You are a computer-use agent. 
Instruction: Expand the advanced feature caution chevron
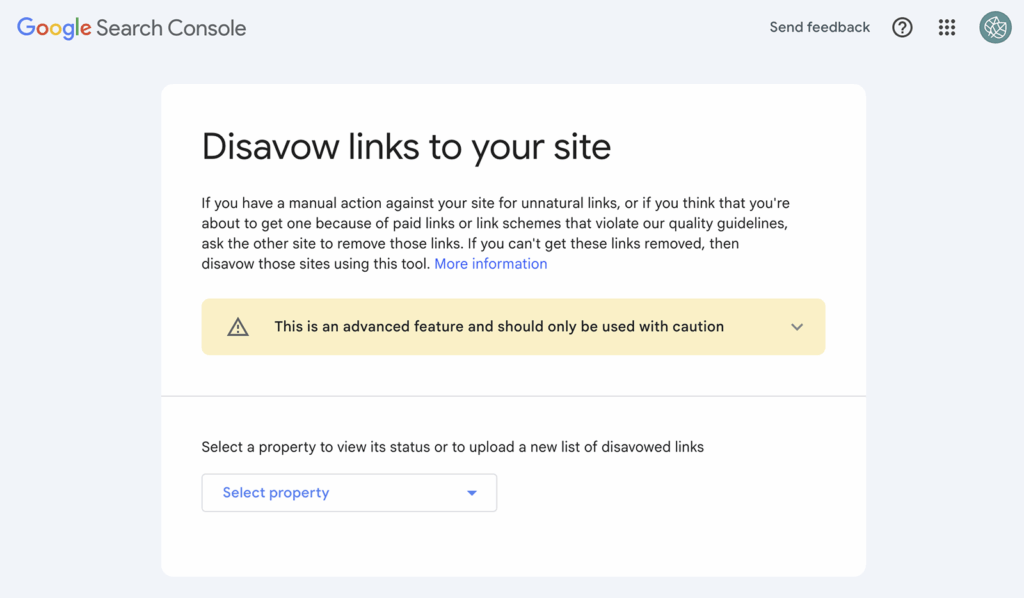pyautogui.click(x=797, y=327)
